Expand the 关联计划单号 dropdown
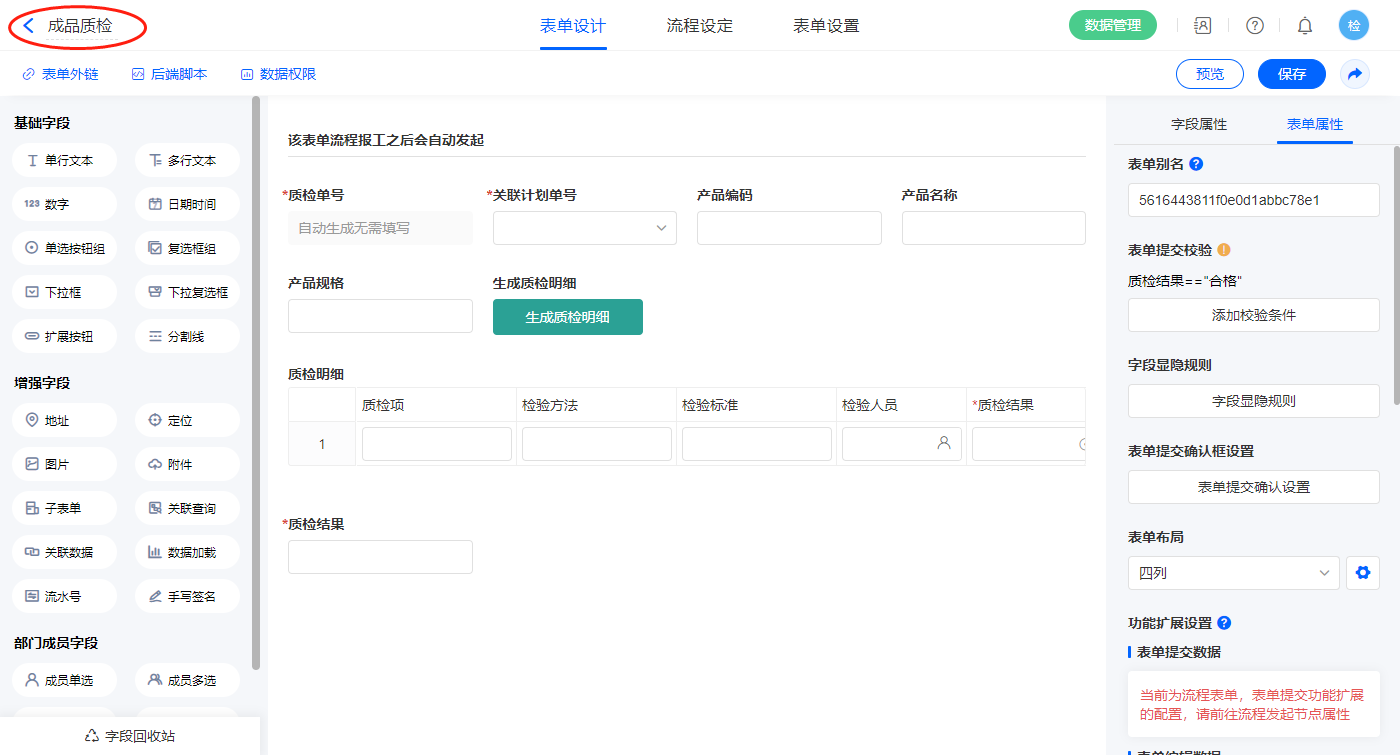 point(585,228)
